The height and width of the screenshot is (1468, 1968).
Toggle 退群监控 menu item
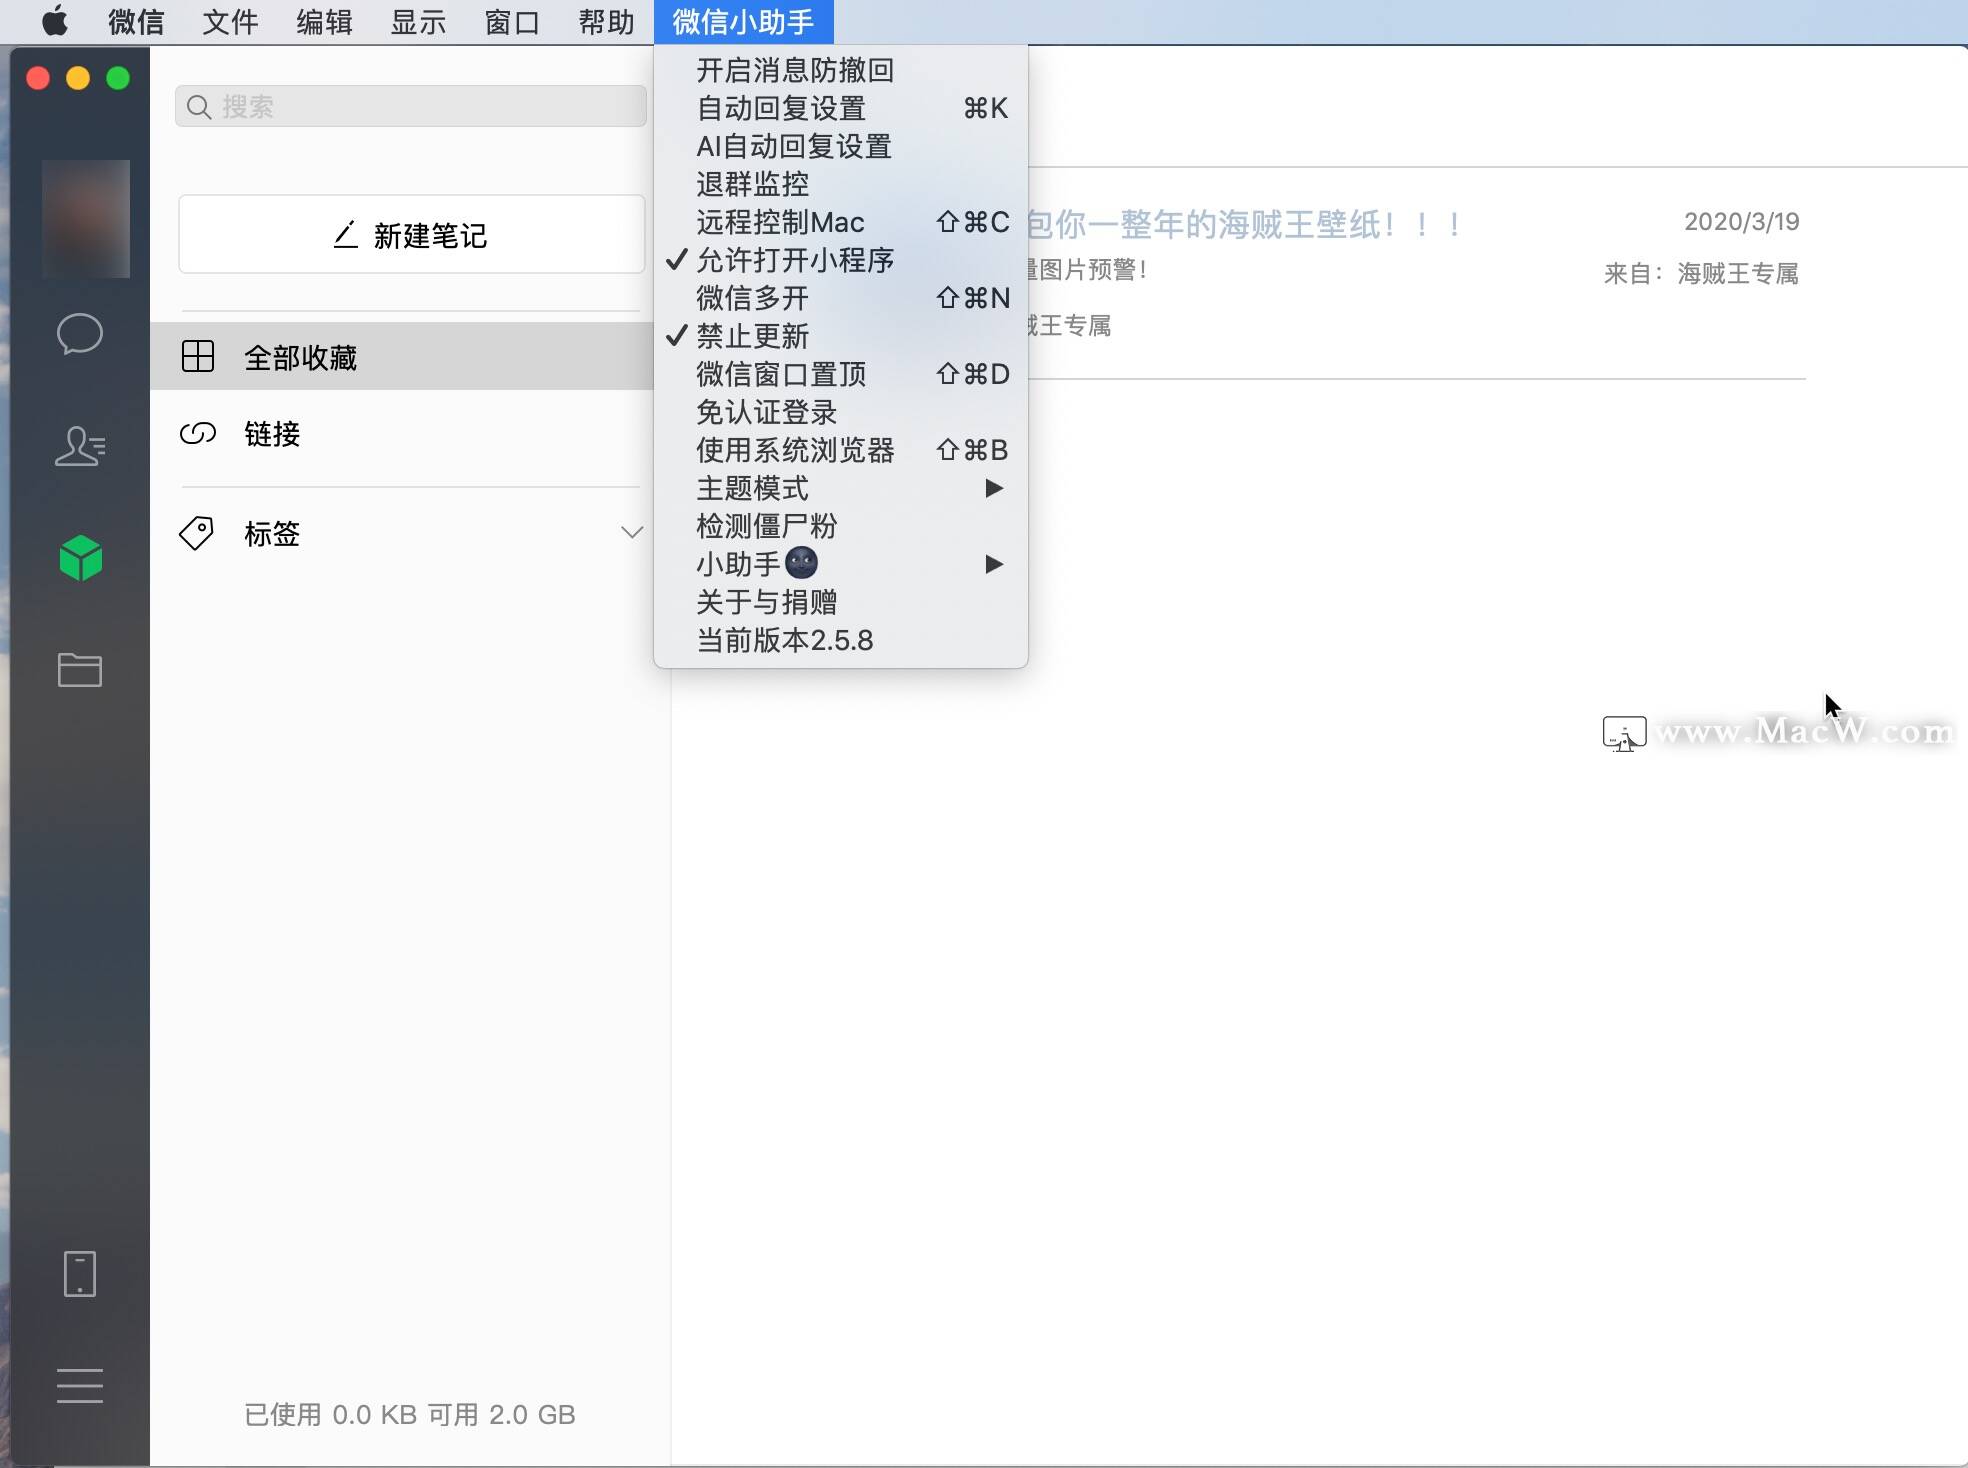tap(841, 184)
